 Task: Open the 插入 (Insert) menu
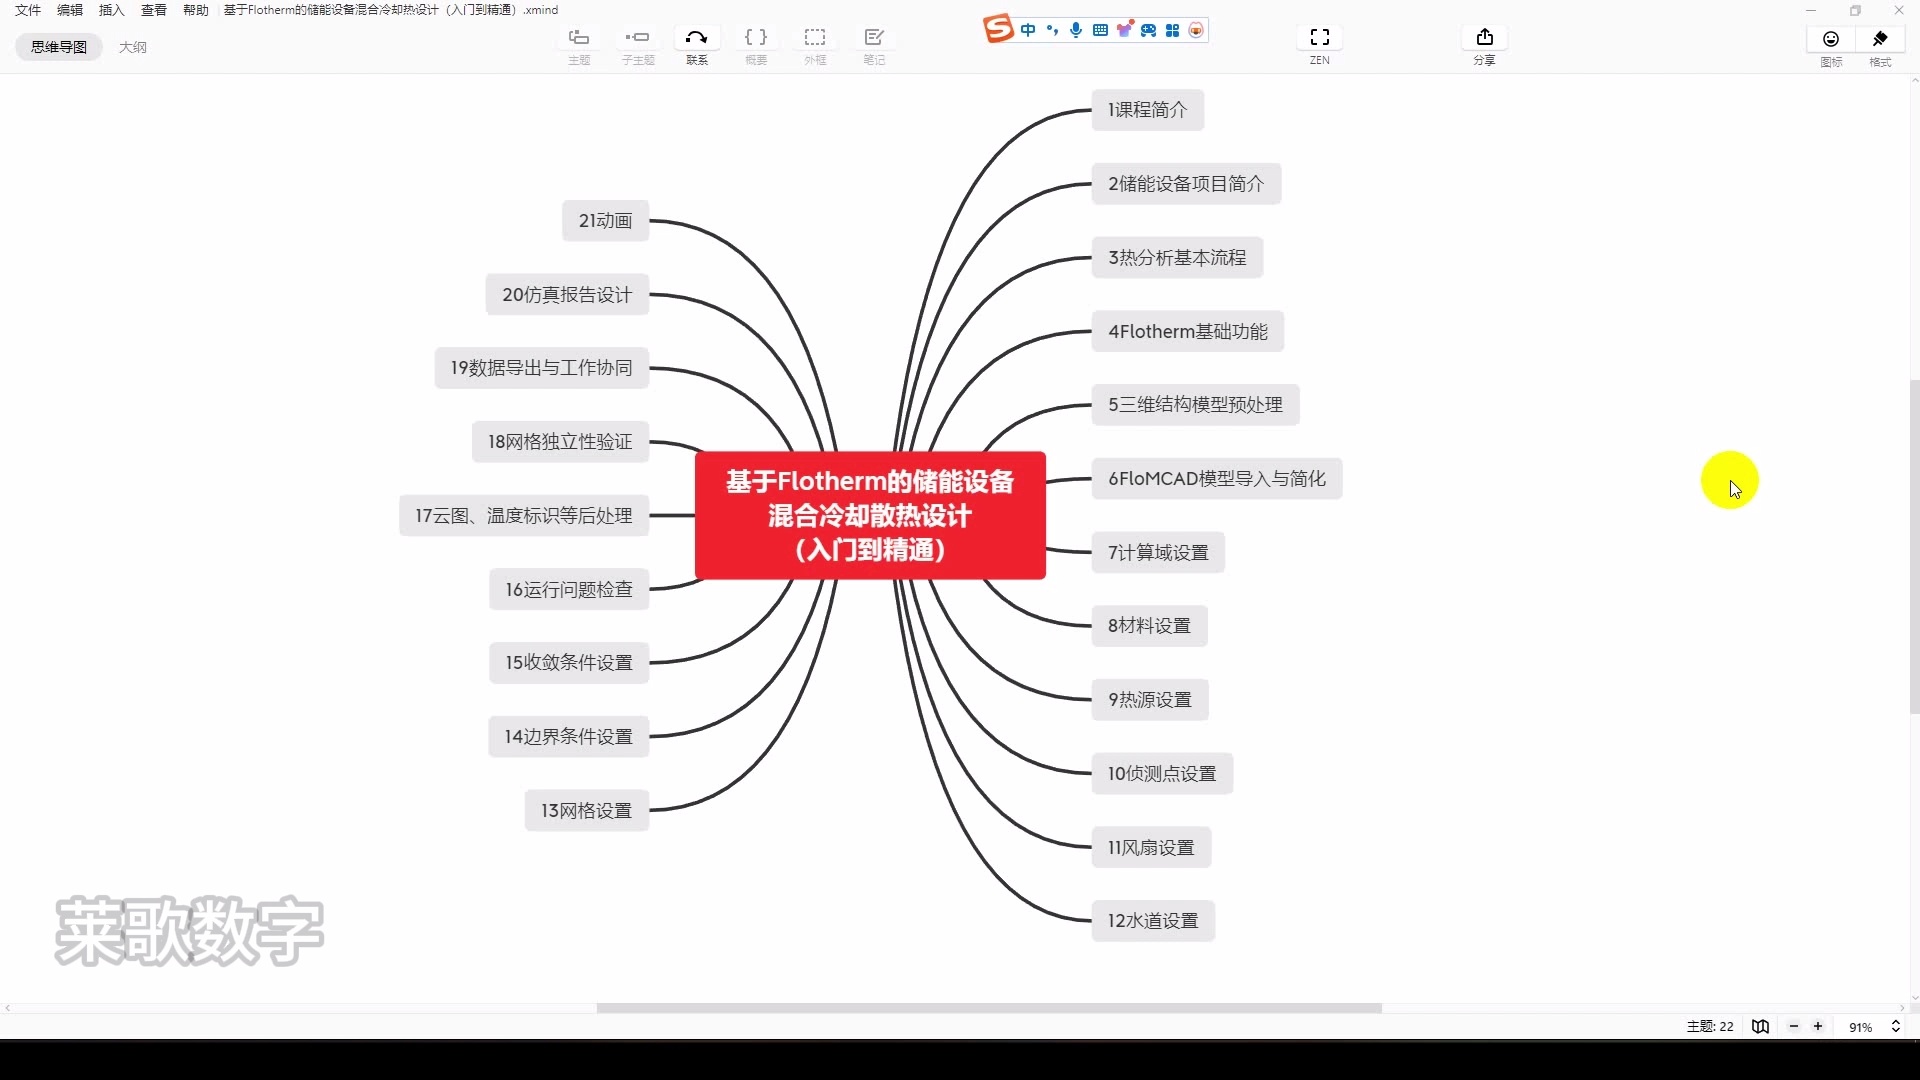pos(111,10)
